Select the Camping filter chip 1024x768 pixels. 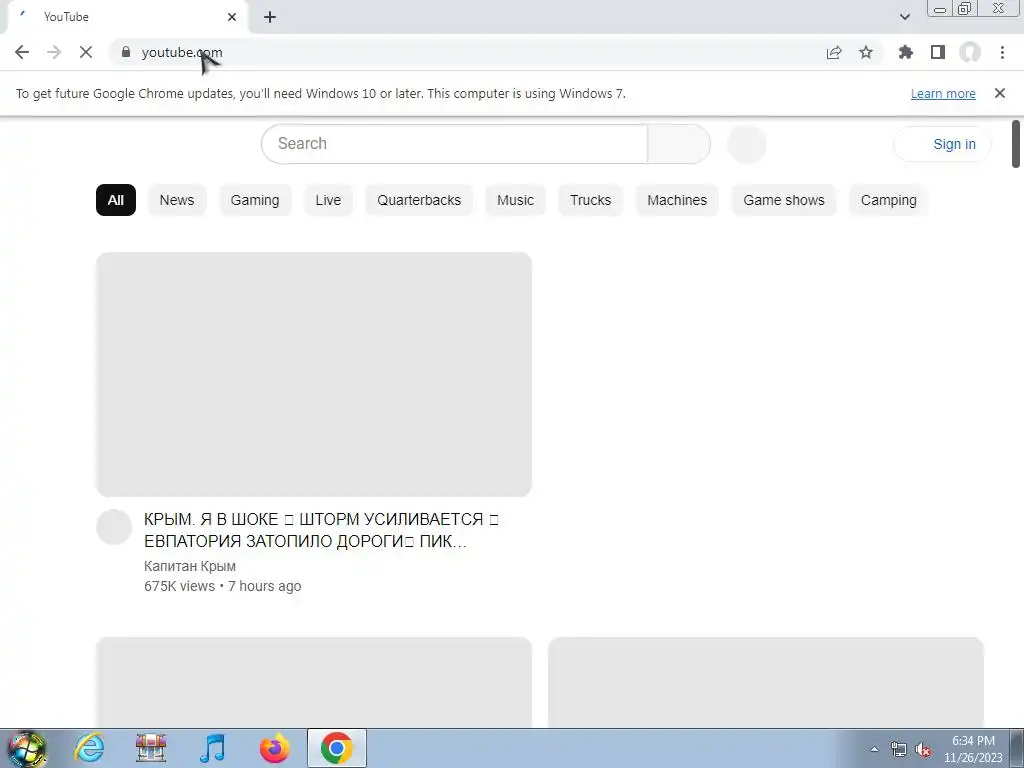point(888,200)
